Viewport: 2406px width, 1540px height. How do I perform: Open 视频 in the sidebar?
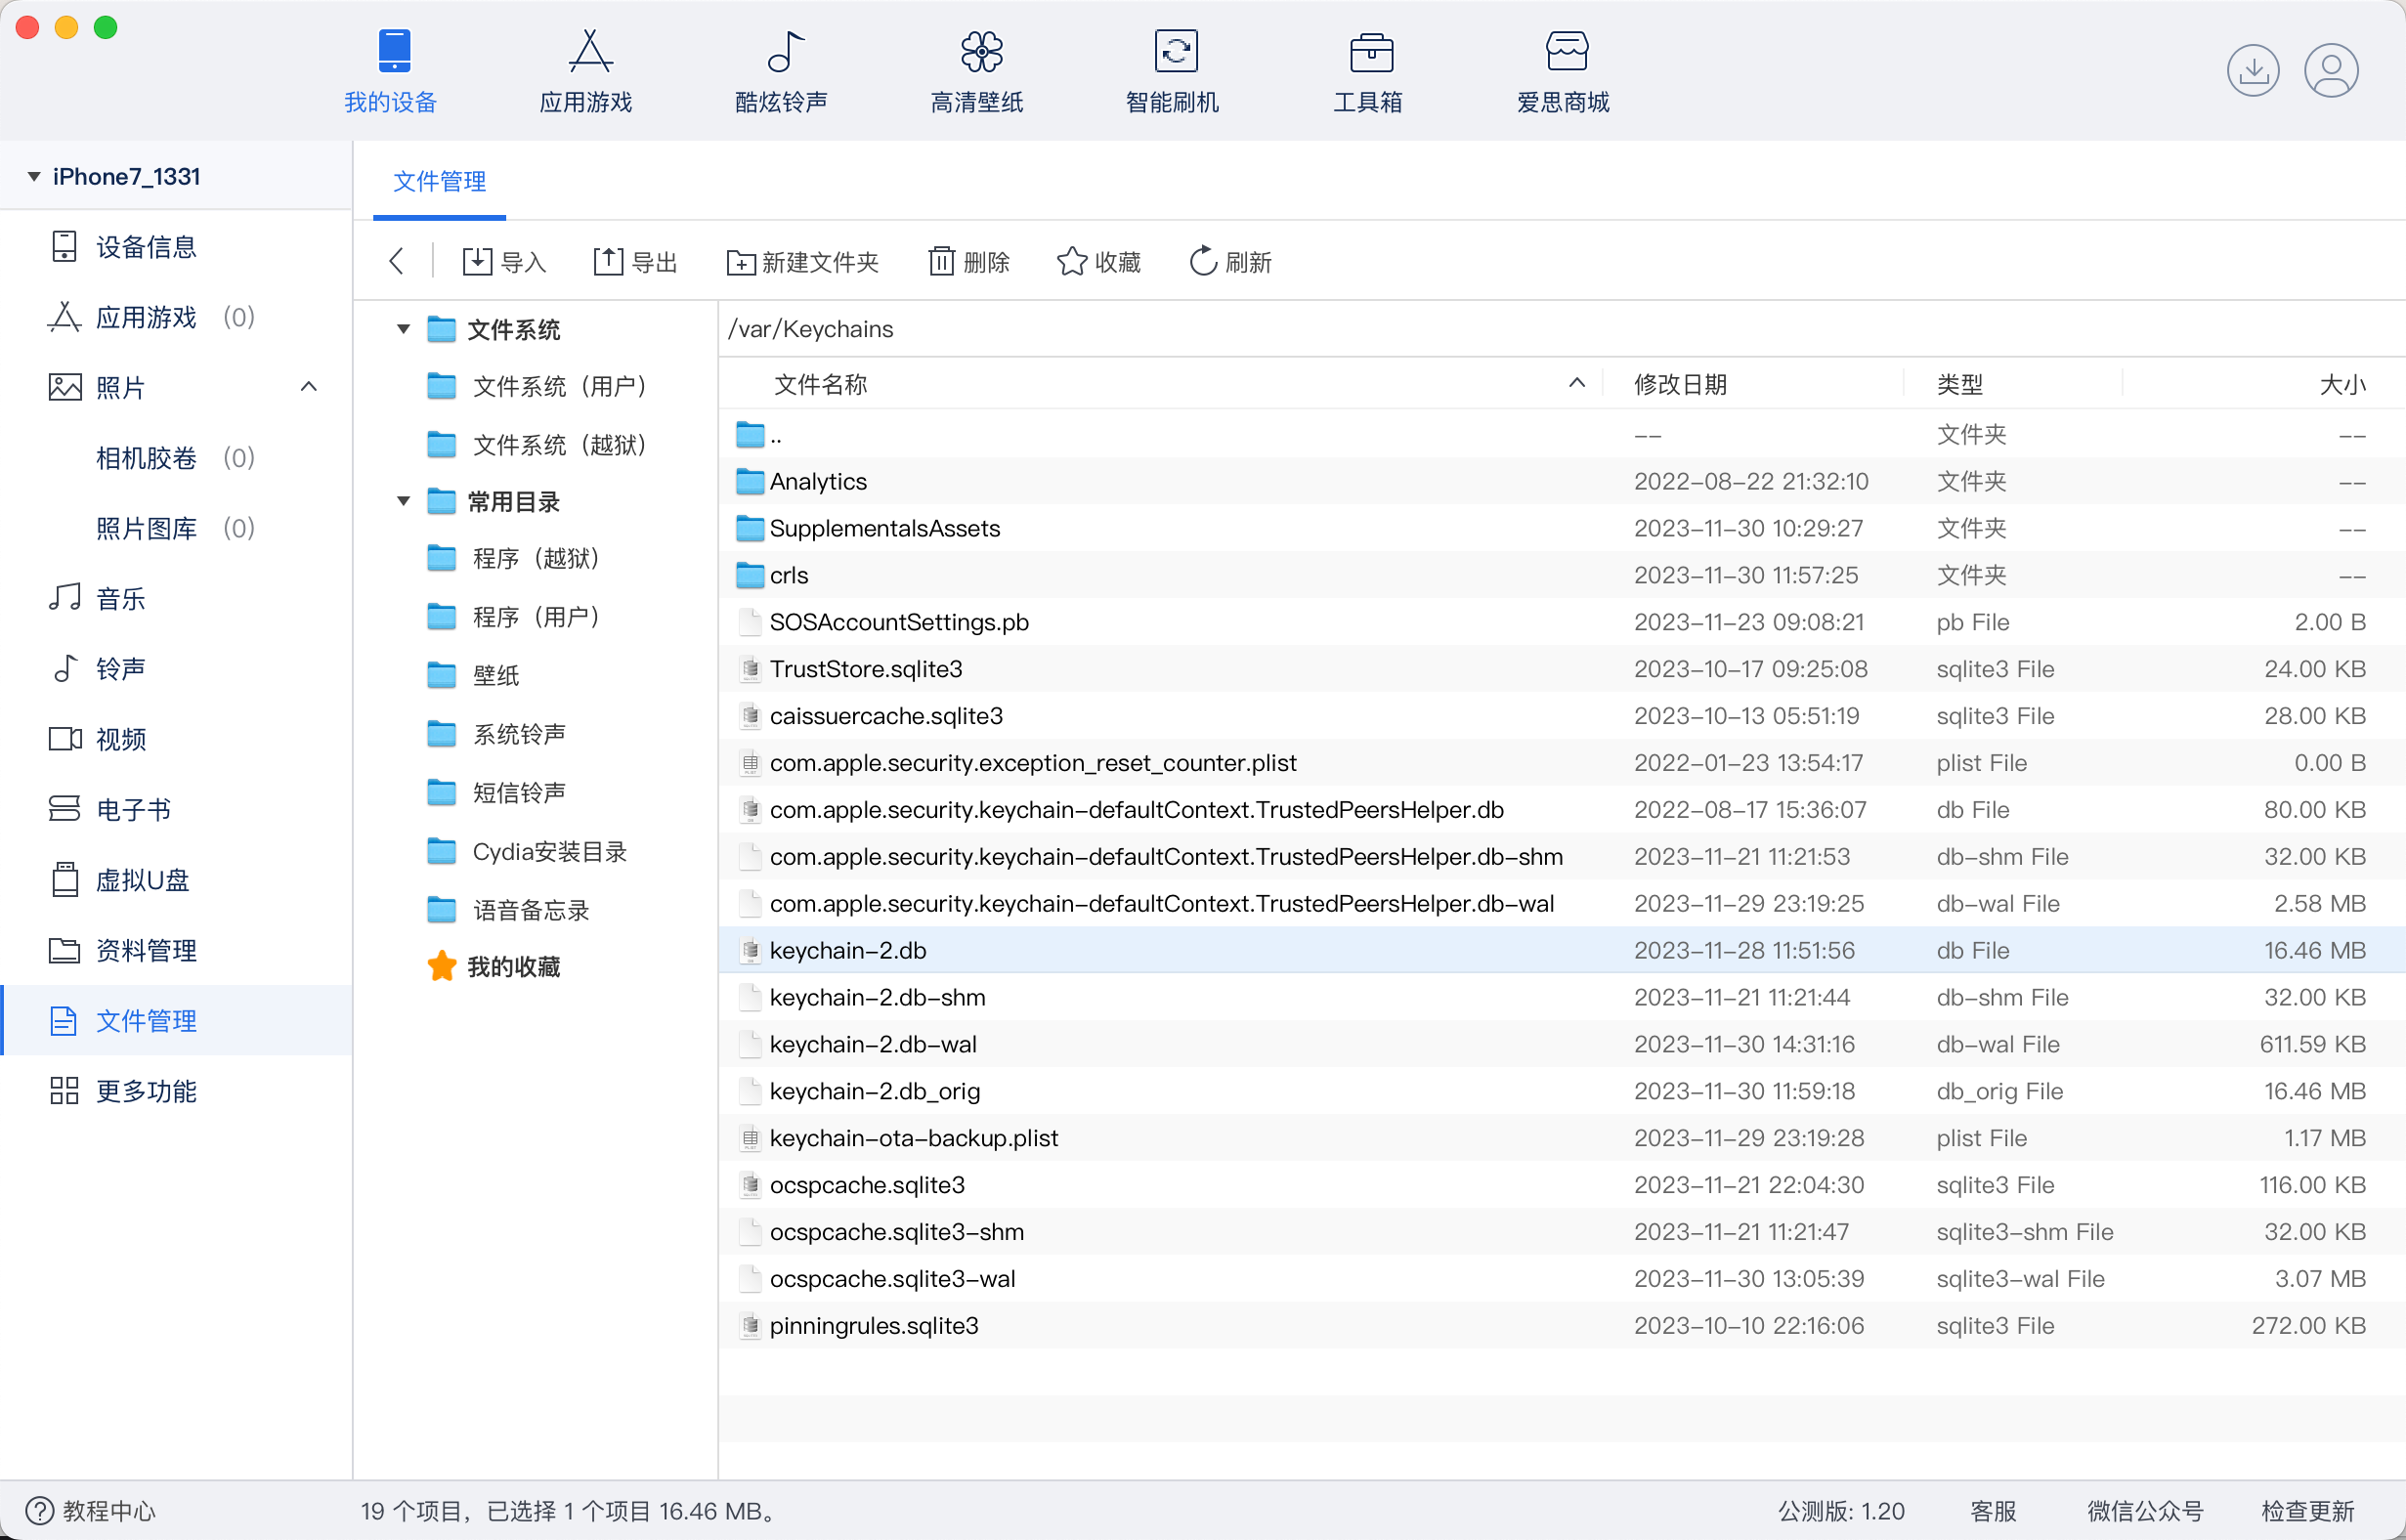(176, 739)
